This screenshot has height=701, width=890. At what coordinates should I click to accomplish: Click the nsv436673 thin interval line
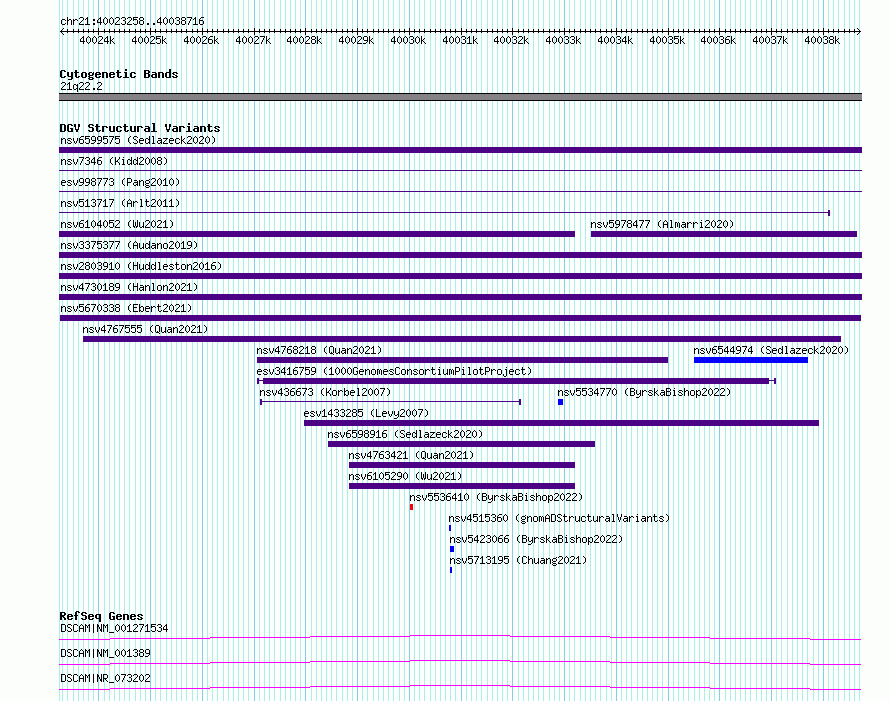coord(391,402)
